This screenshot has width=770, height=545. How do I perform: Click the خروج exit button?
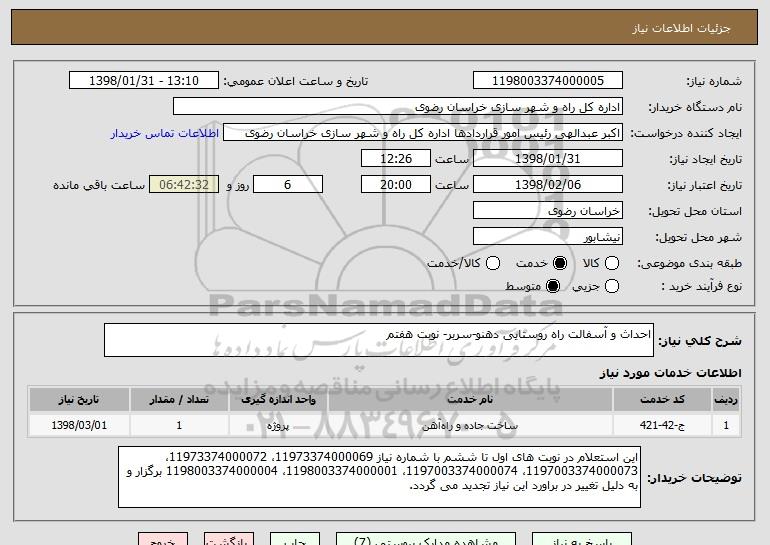(x=163, y=540)
